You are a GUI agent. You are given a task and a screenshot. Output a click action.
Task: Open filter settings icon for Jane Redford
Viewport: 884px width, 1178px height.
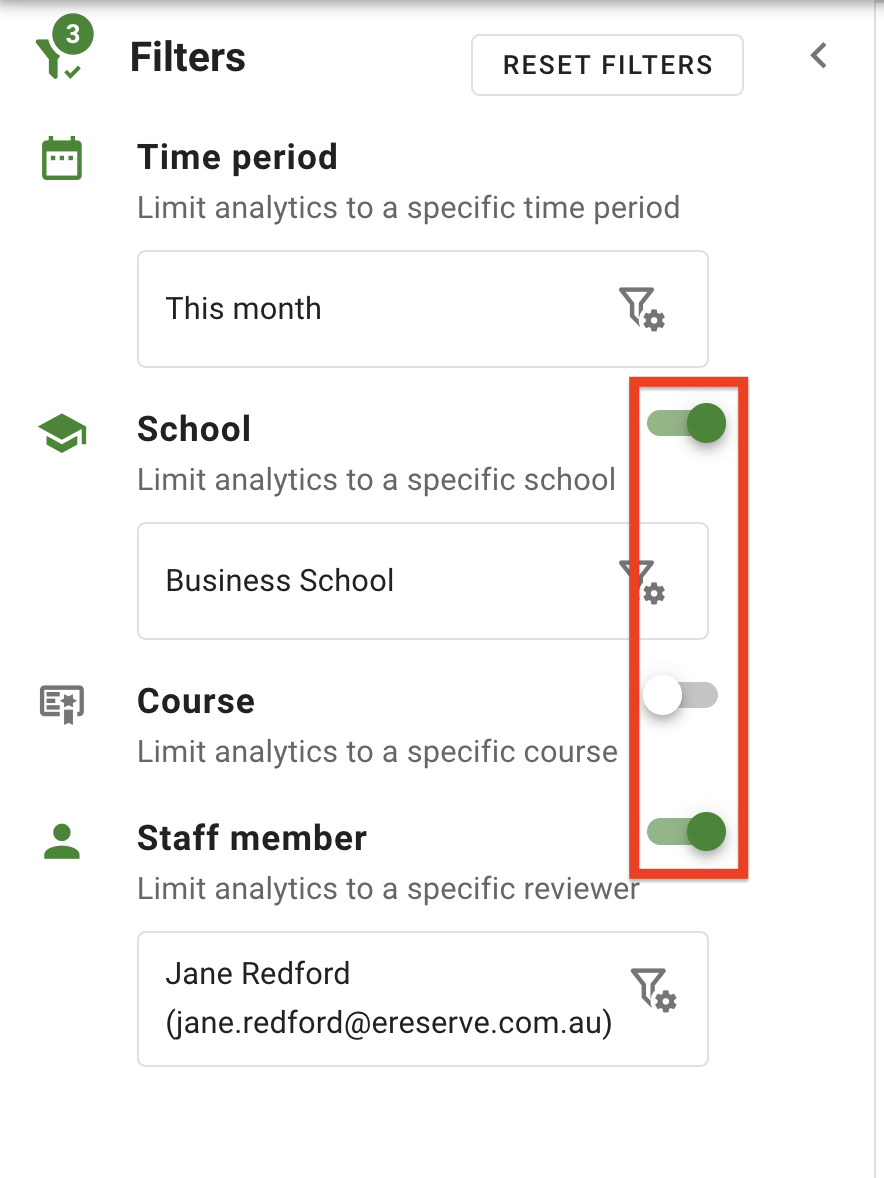click(654, 989)
